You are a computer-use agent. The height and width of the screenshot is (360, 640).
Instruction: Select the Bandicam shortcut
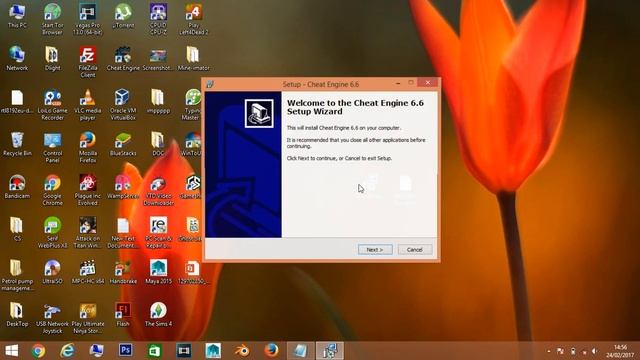coord(17,187)
